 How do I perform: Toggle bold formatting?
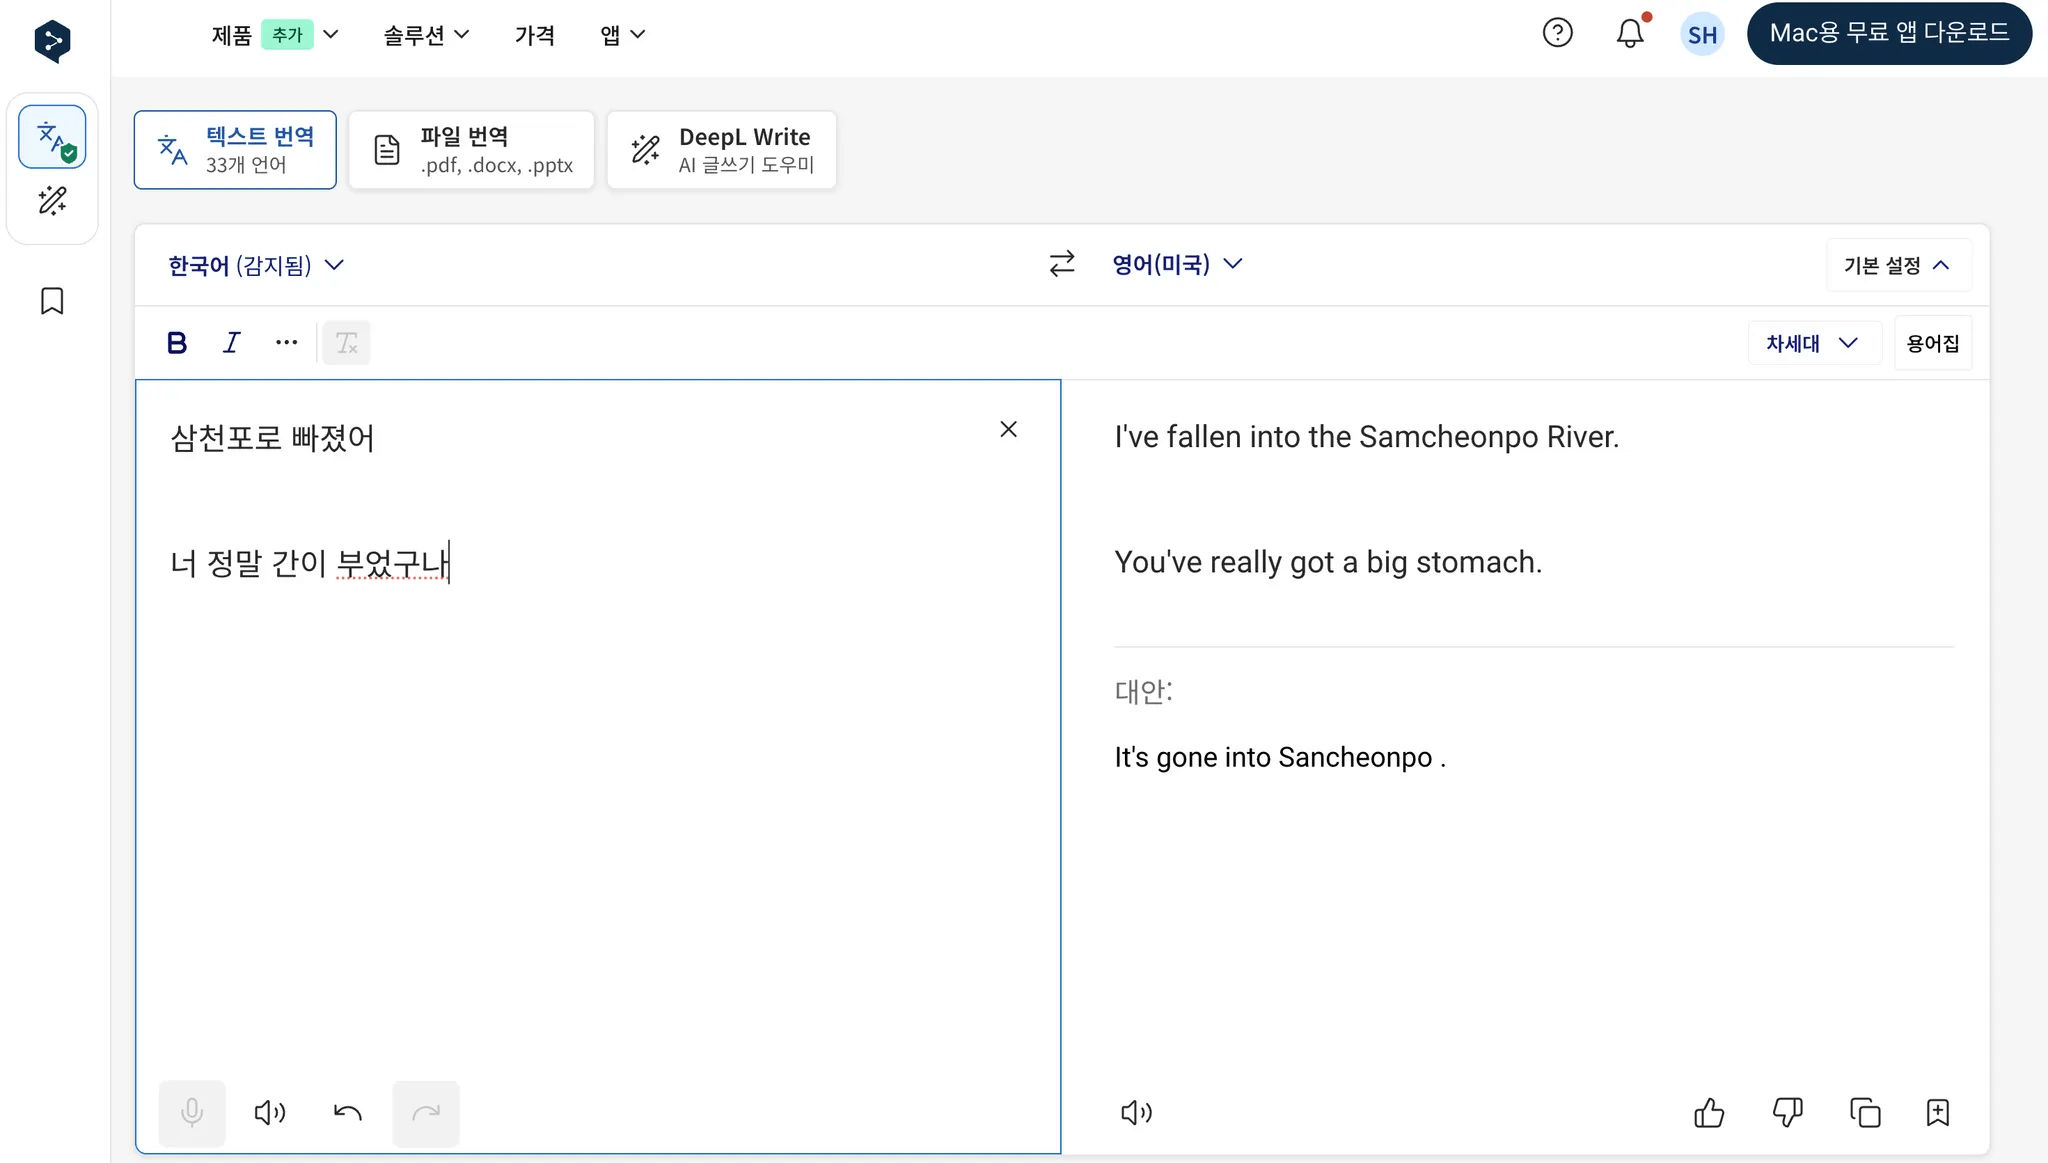(x=177, y=343)
